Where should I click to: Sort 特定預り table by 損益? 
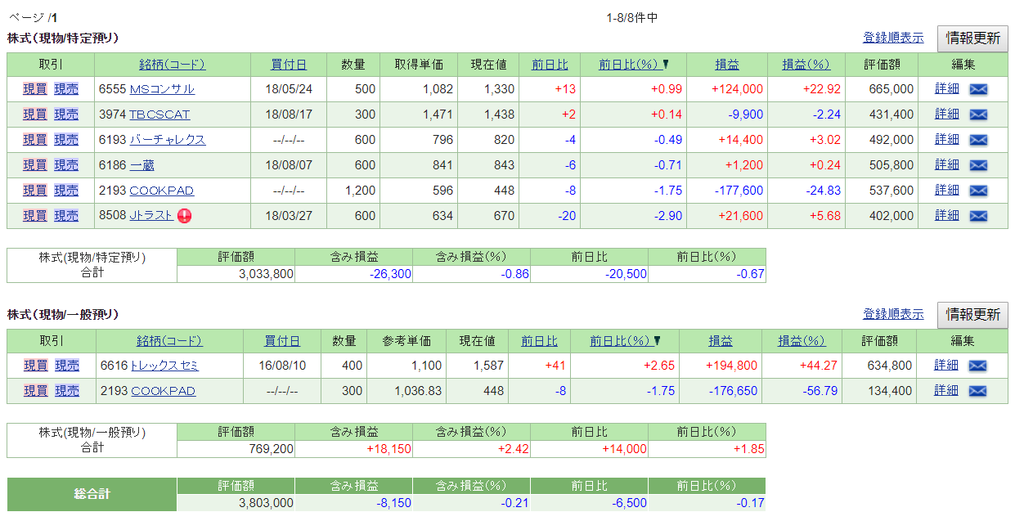click(727, 65)
